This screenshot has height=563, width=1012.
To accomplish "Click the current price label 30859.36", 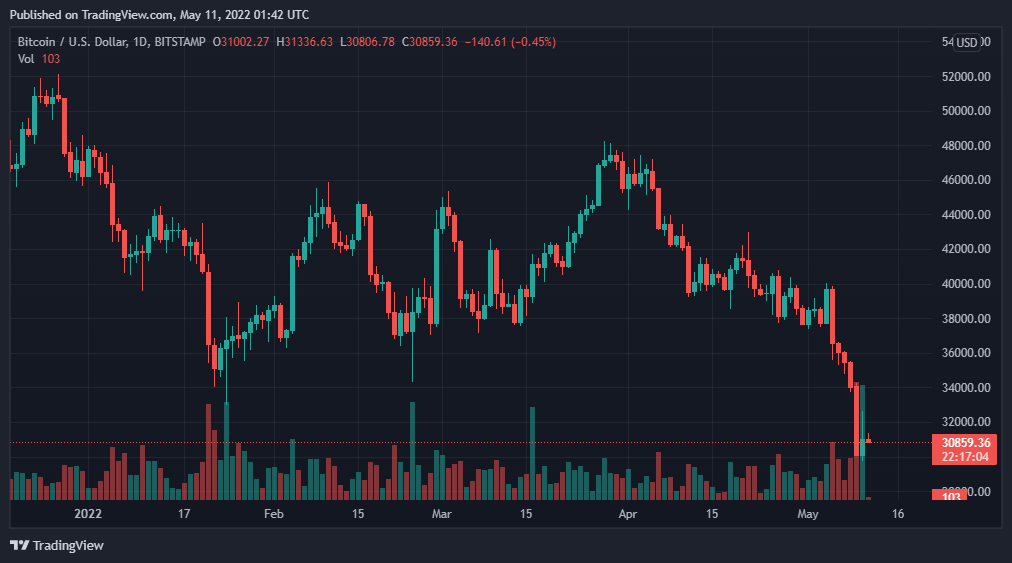I will tap(966, 443).
